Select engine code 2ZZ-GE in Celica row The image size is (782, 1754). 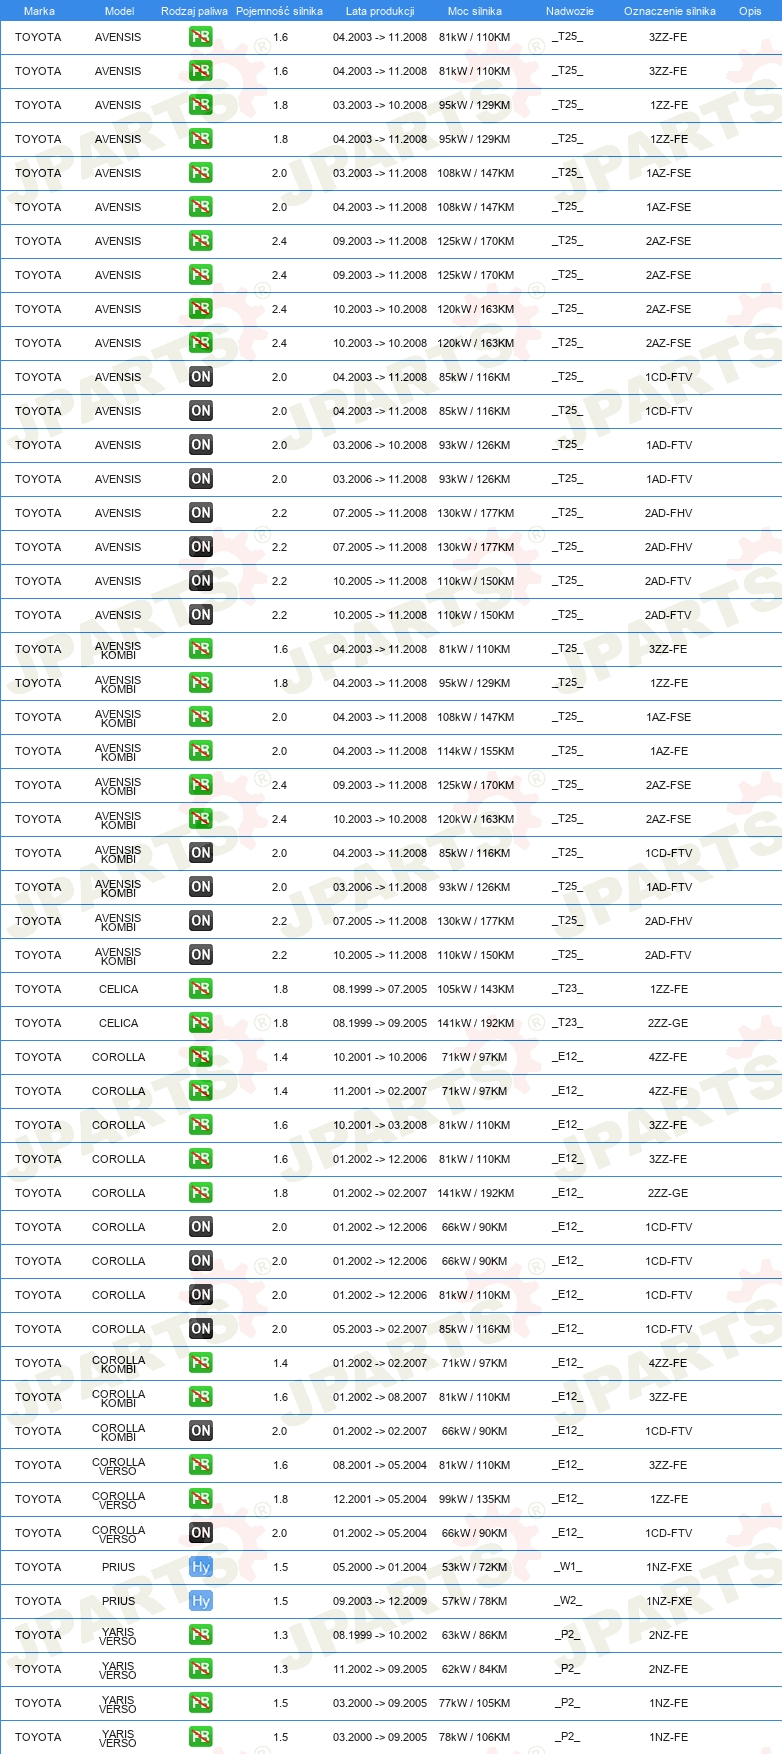pyautogui.click(x=668, y=1023)
